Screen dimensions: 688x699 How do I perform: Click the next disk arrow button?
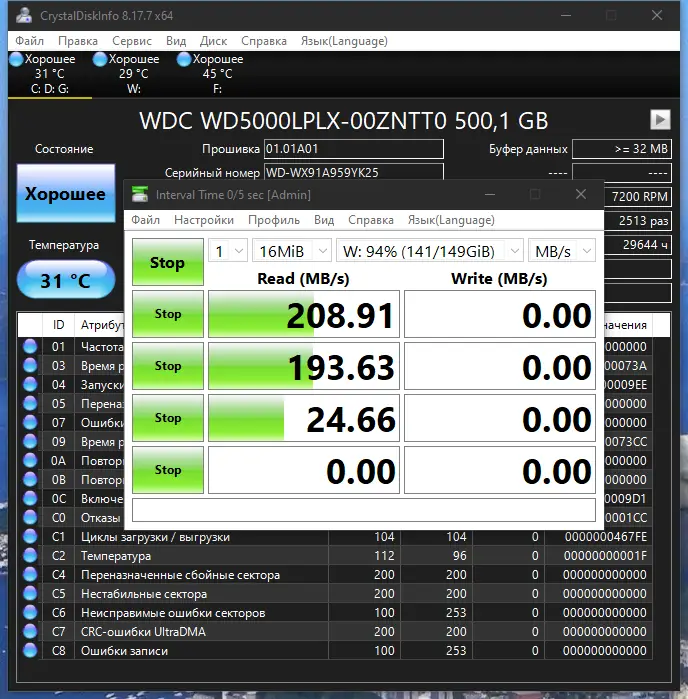point(660,119)
